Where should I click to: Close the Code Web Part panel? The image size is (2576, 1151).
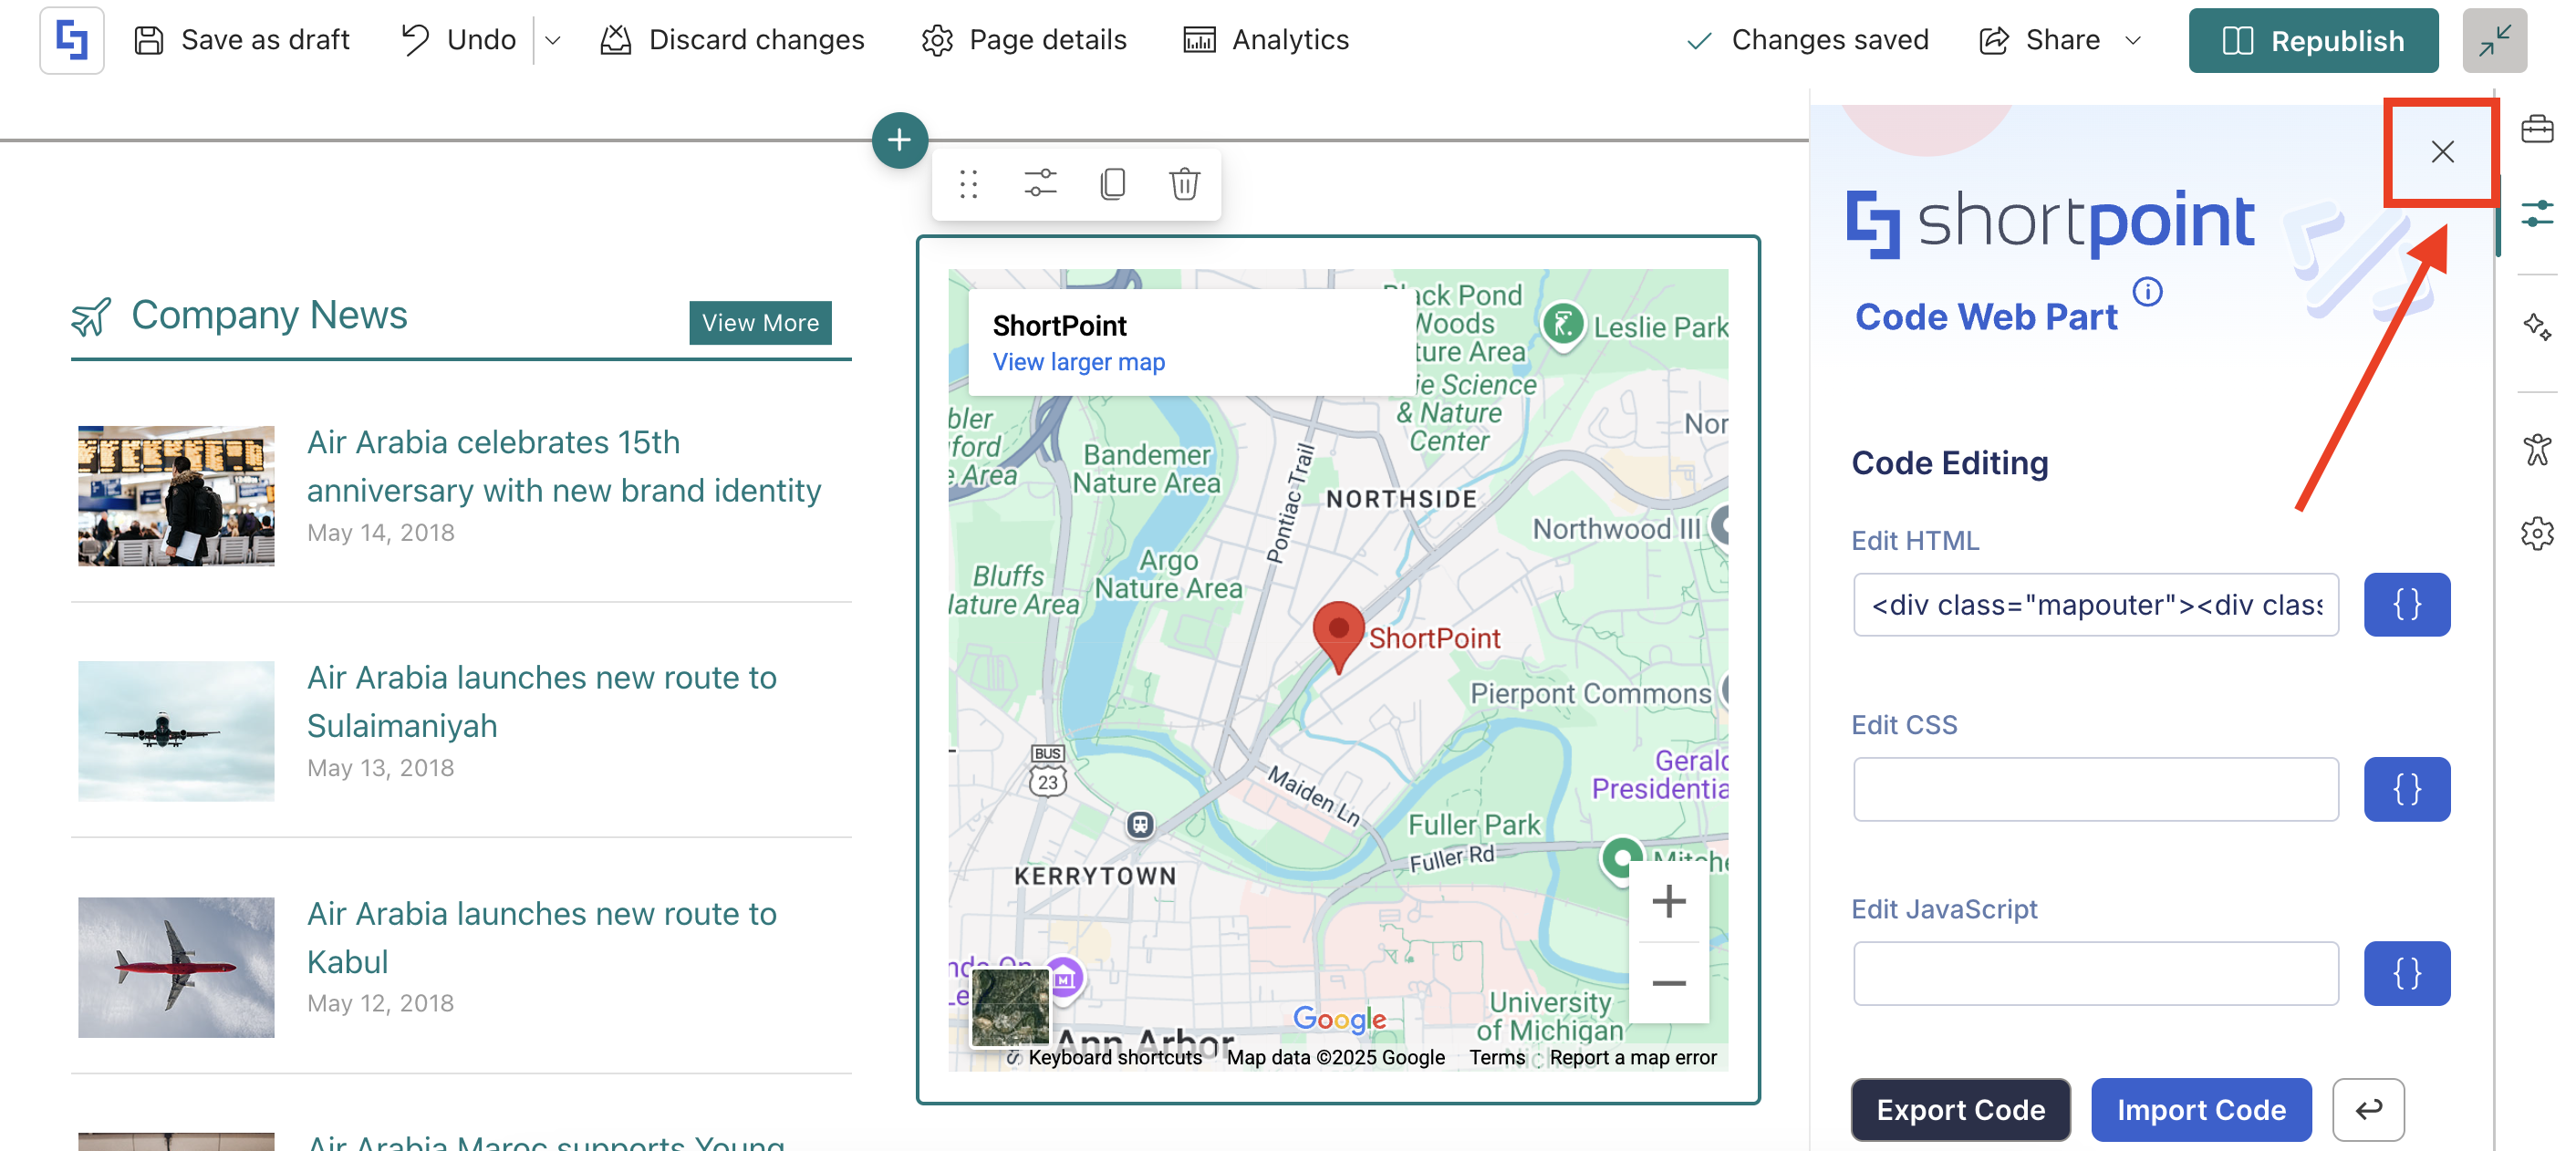click(2441, 152)
